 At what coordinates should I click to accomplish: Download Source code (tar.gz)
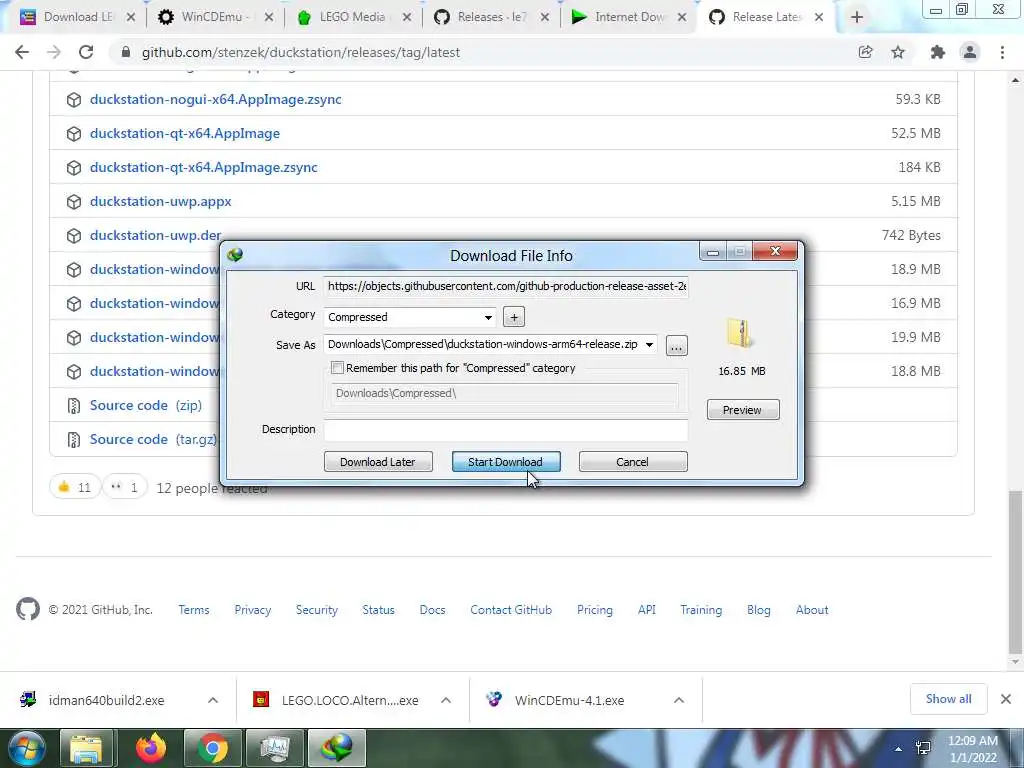pos(153,439)
